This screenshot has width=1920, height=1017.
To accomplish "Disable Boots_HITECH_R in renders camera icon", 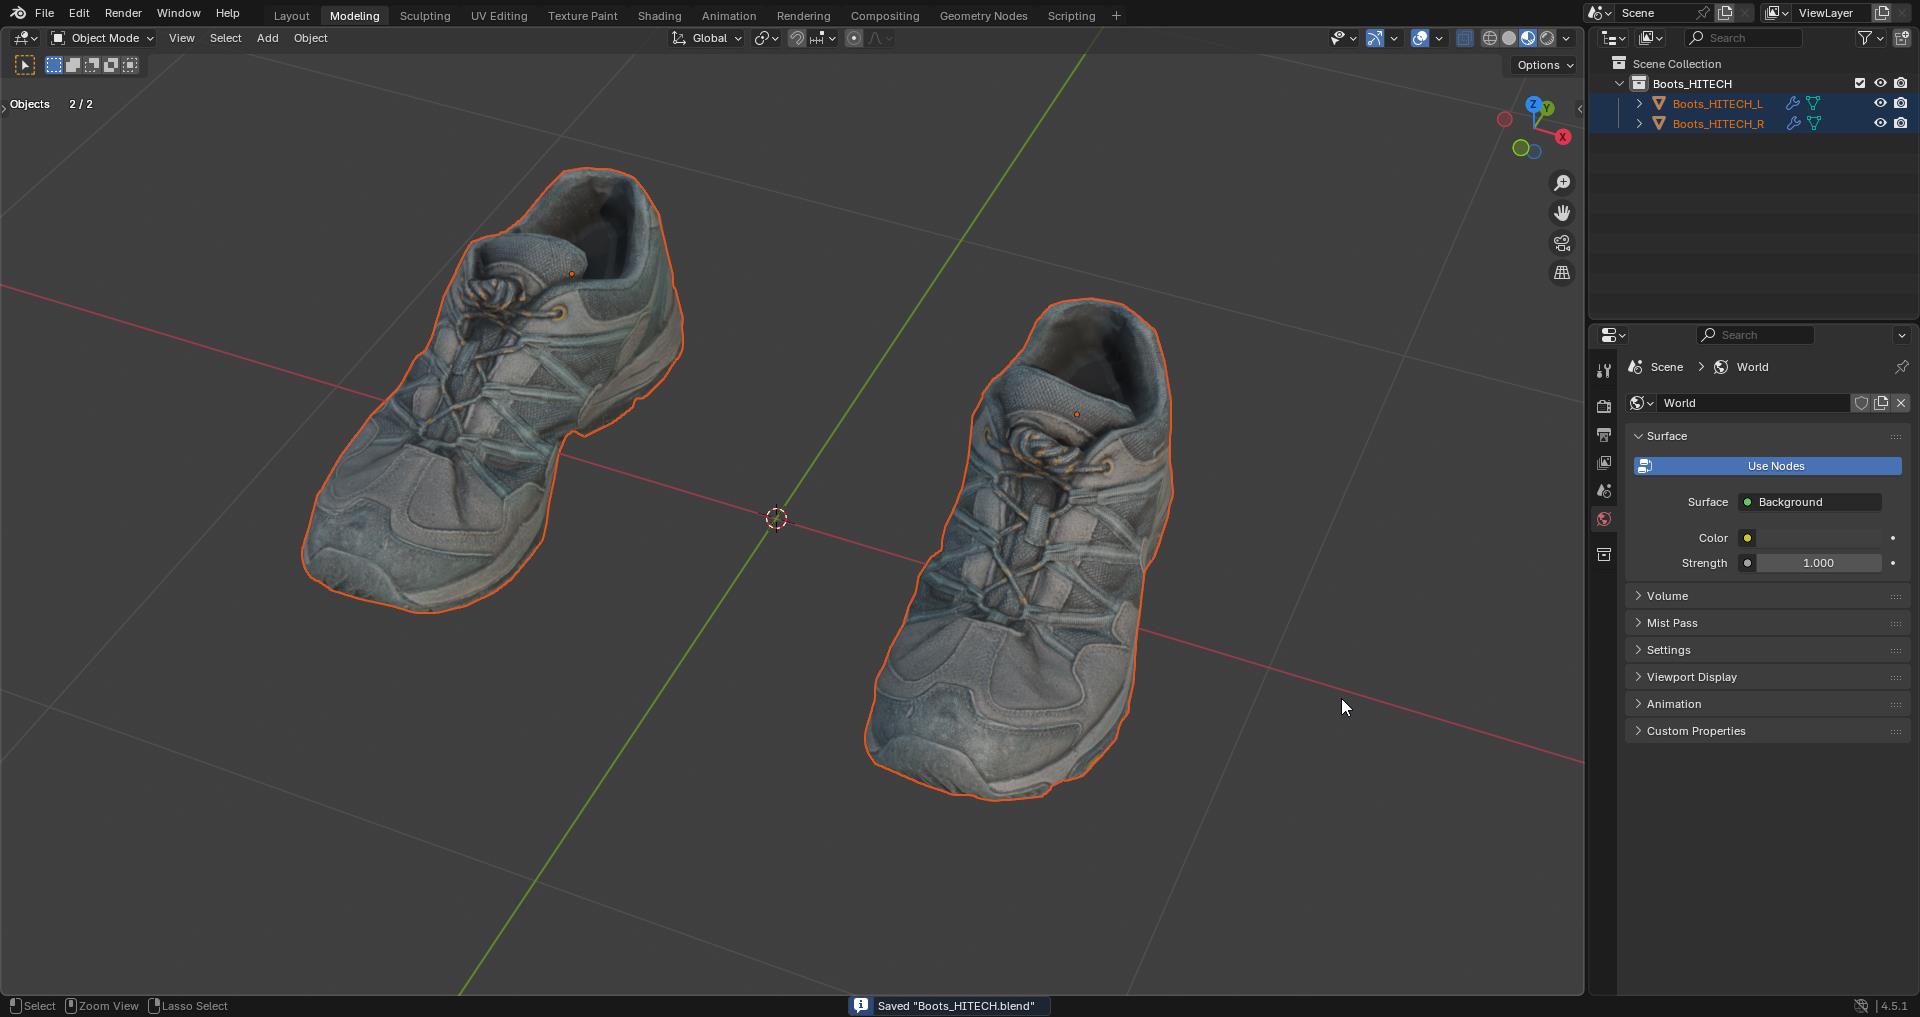I will 1901,123.
